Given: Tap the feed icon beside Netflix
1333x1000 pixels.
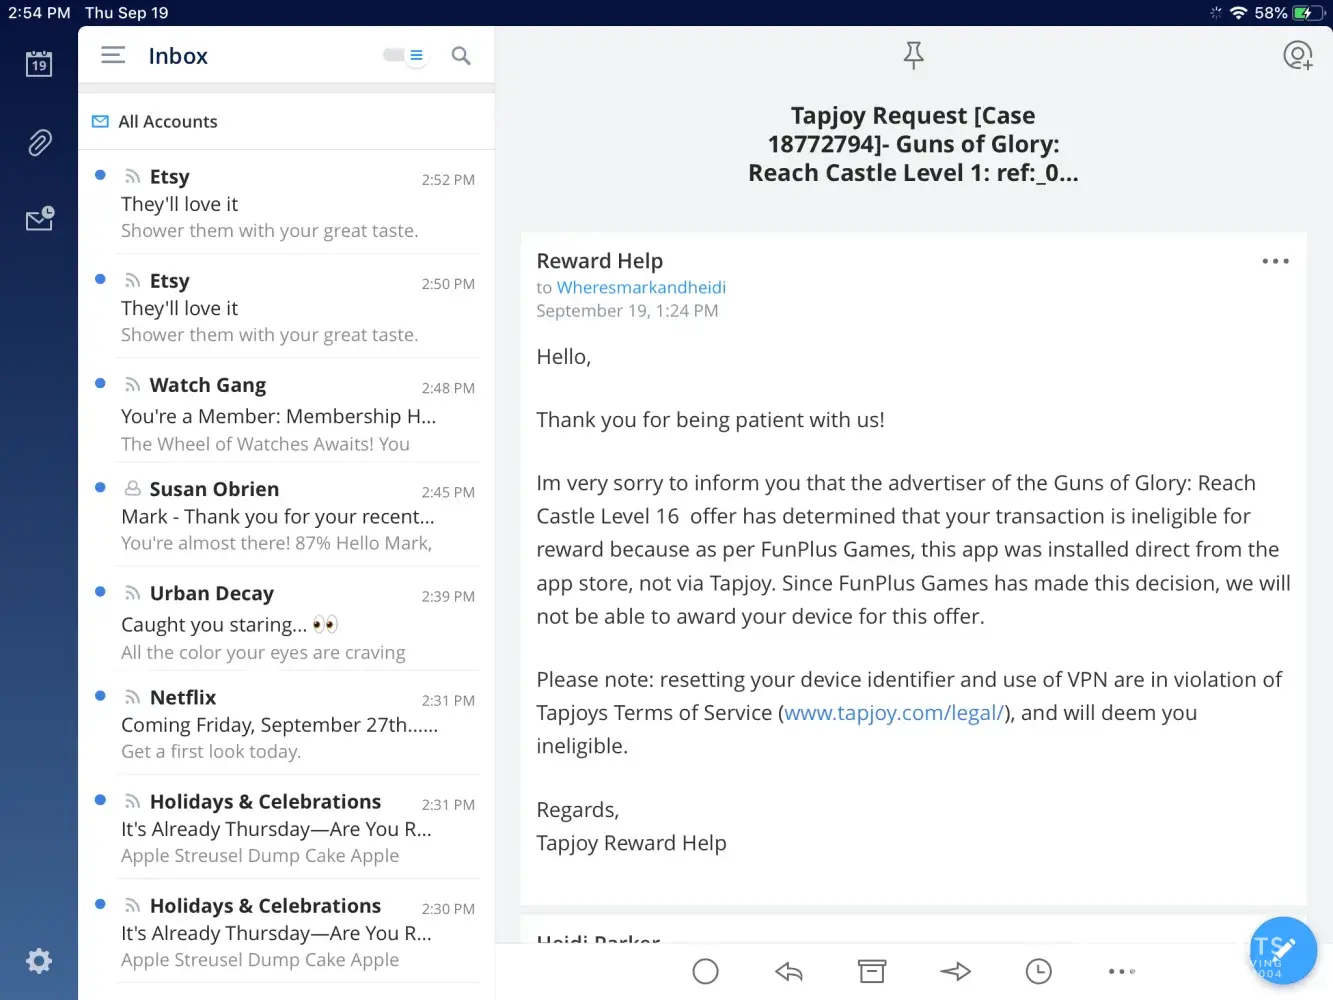Looking at the screenshot, I should point(132,697).
